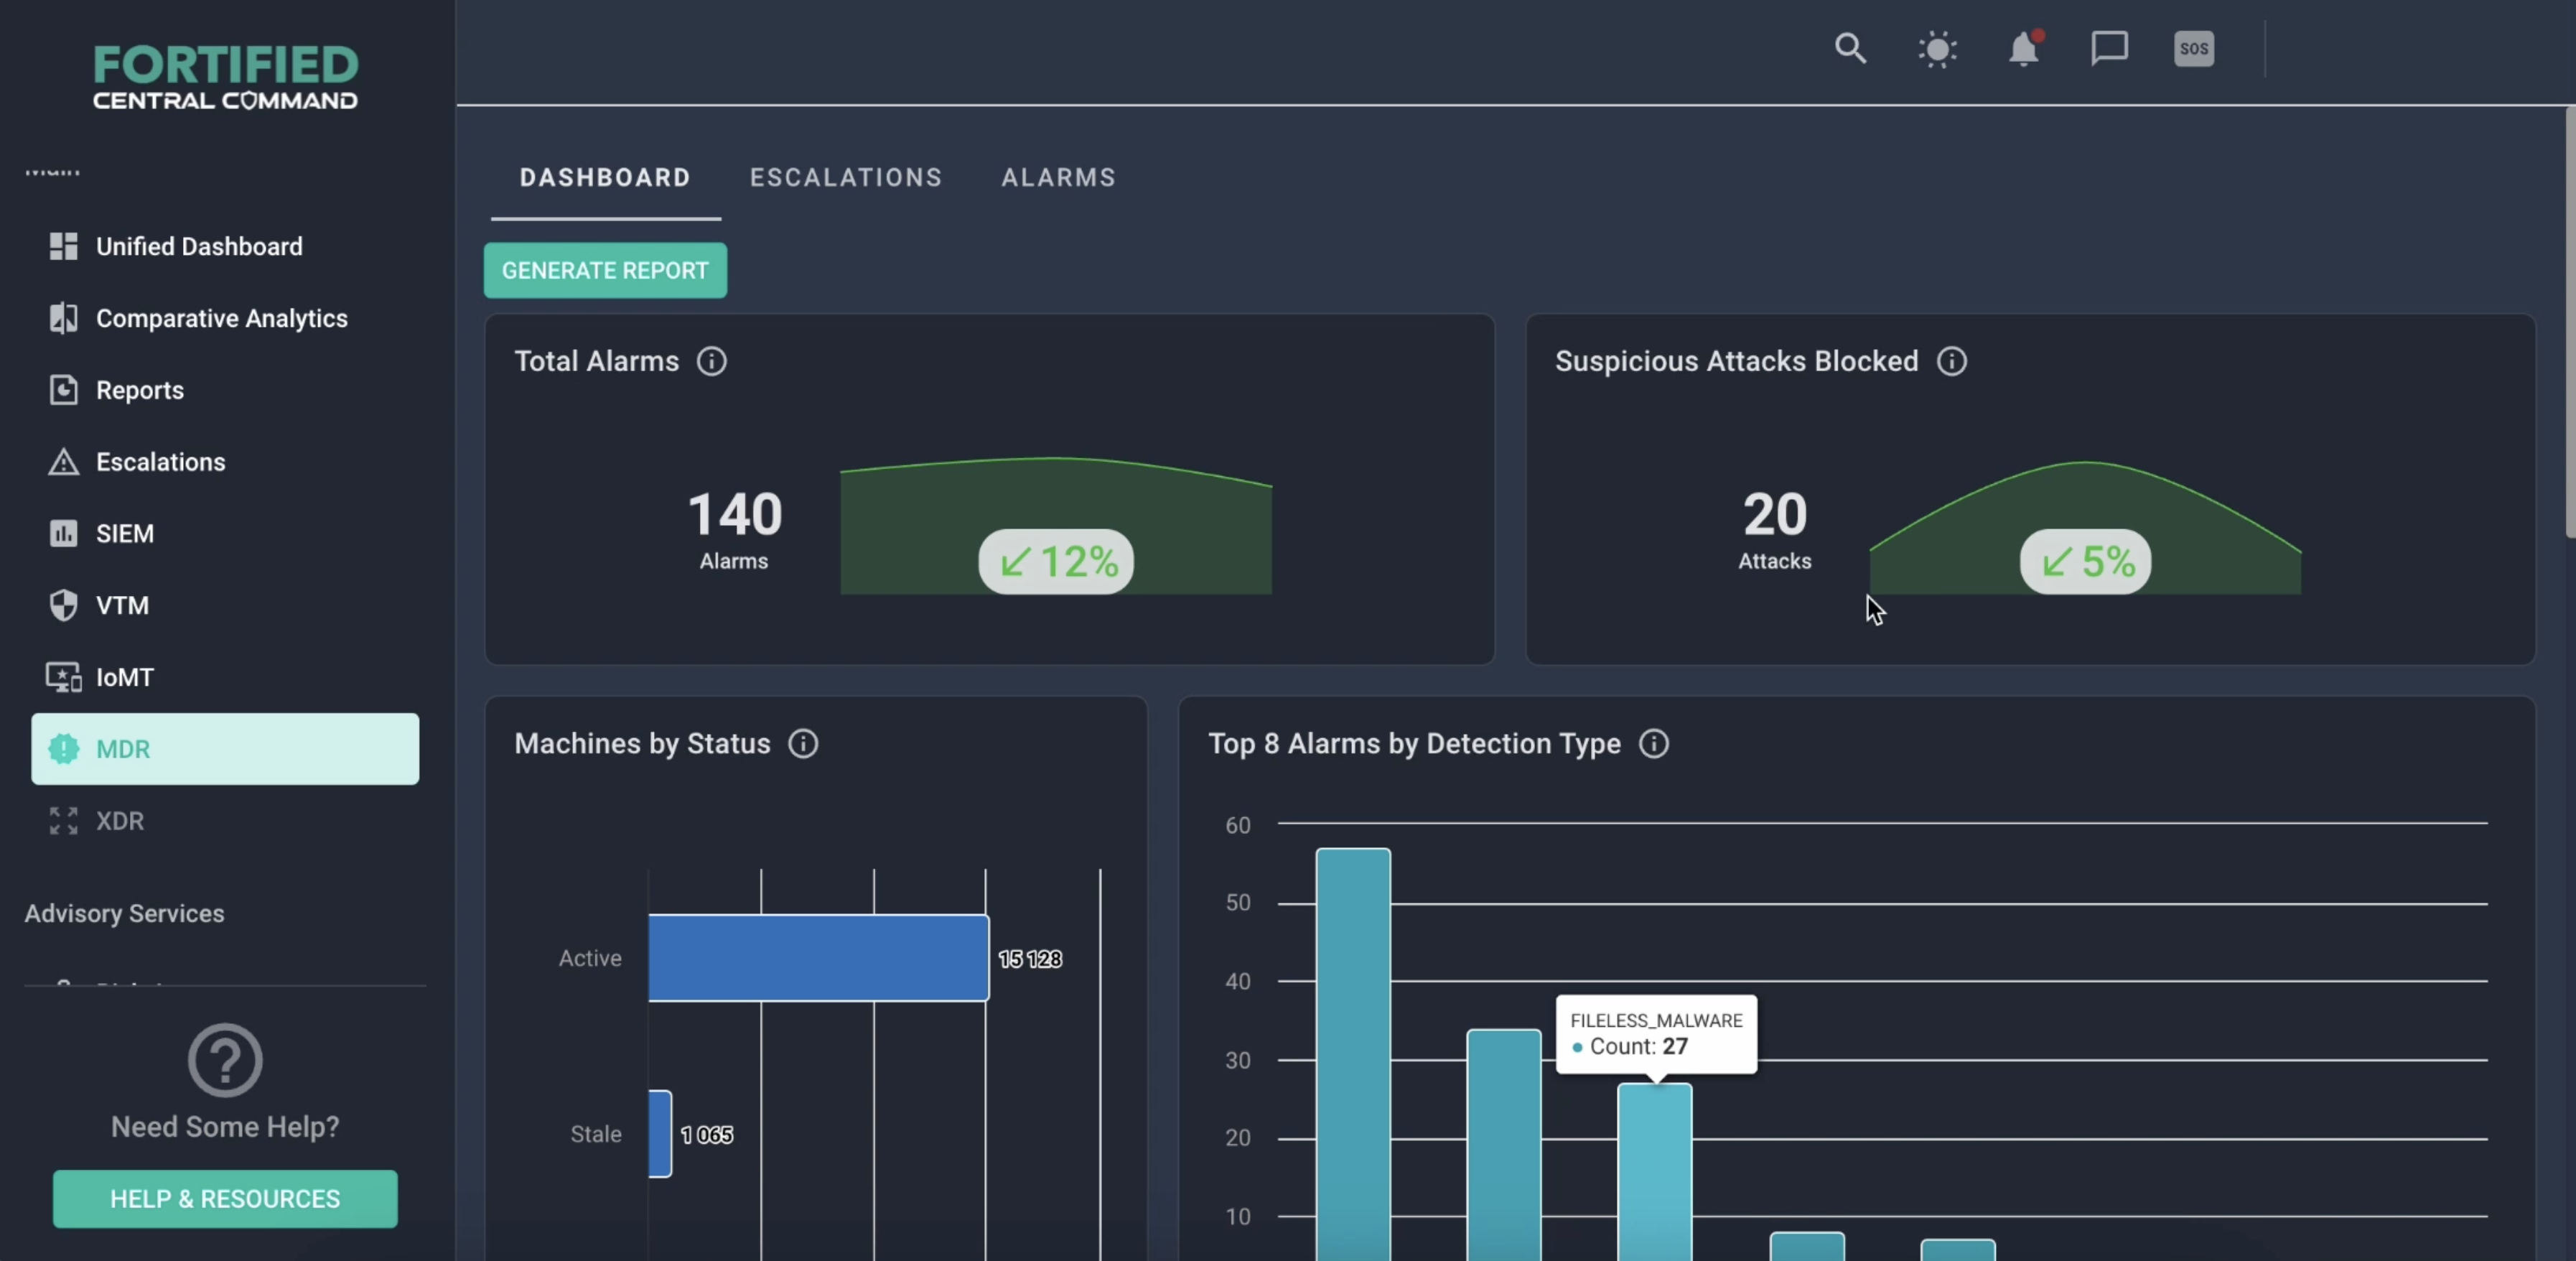This screenshot has height=1261, width=2576.
Task: Toggle the light/dark theme sun icon
Action: [x=1937, y=49]
